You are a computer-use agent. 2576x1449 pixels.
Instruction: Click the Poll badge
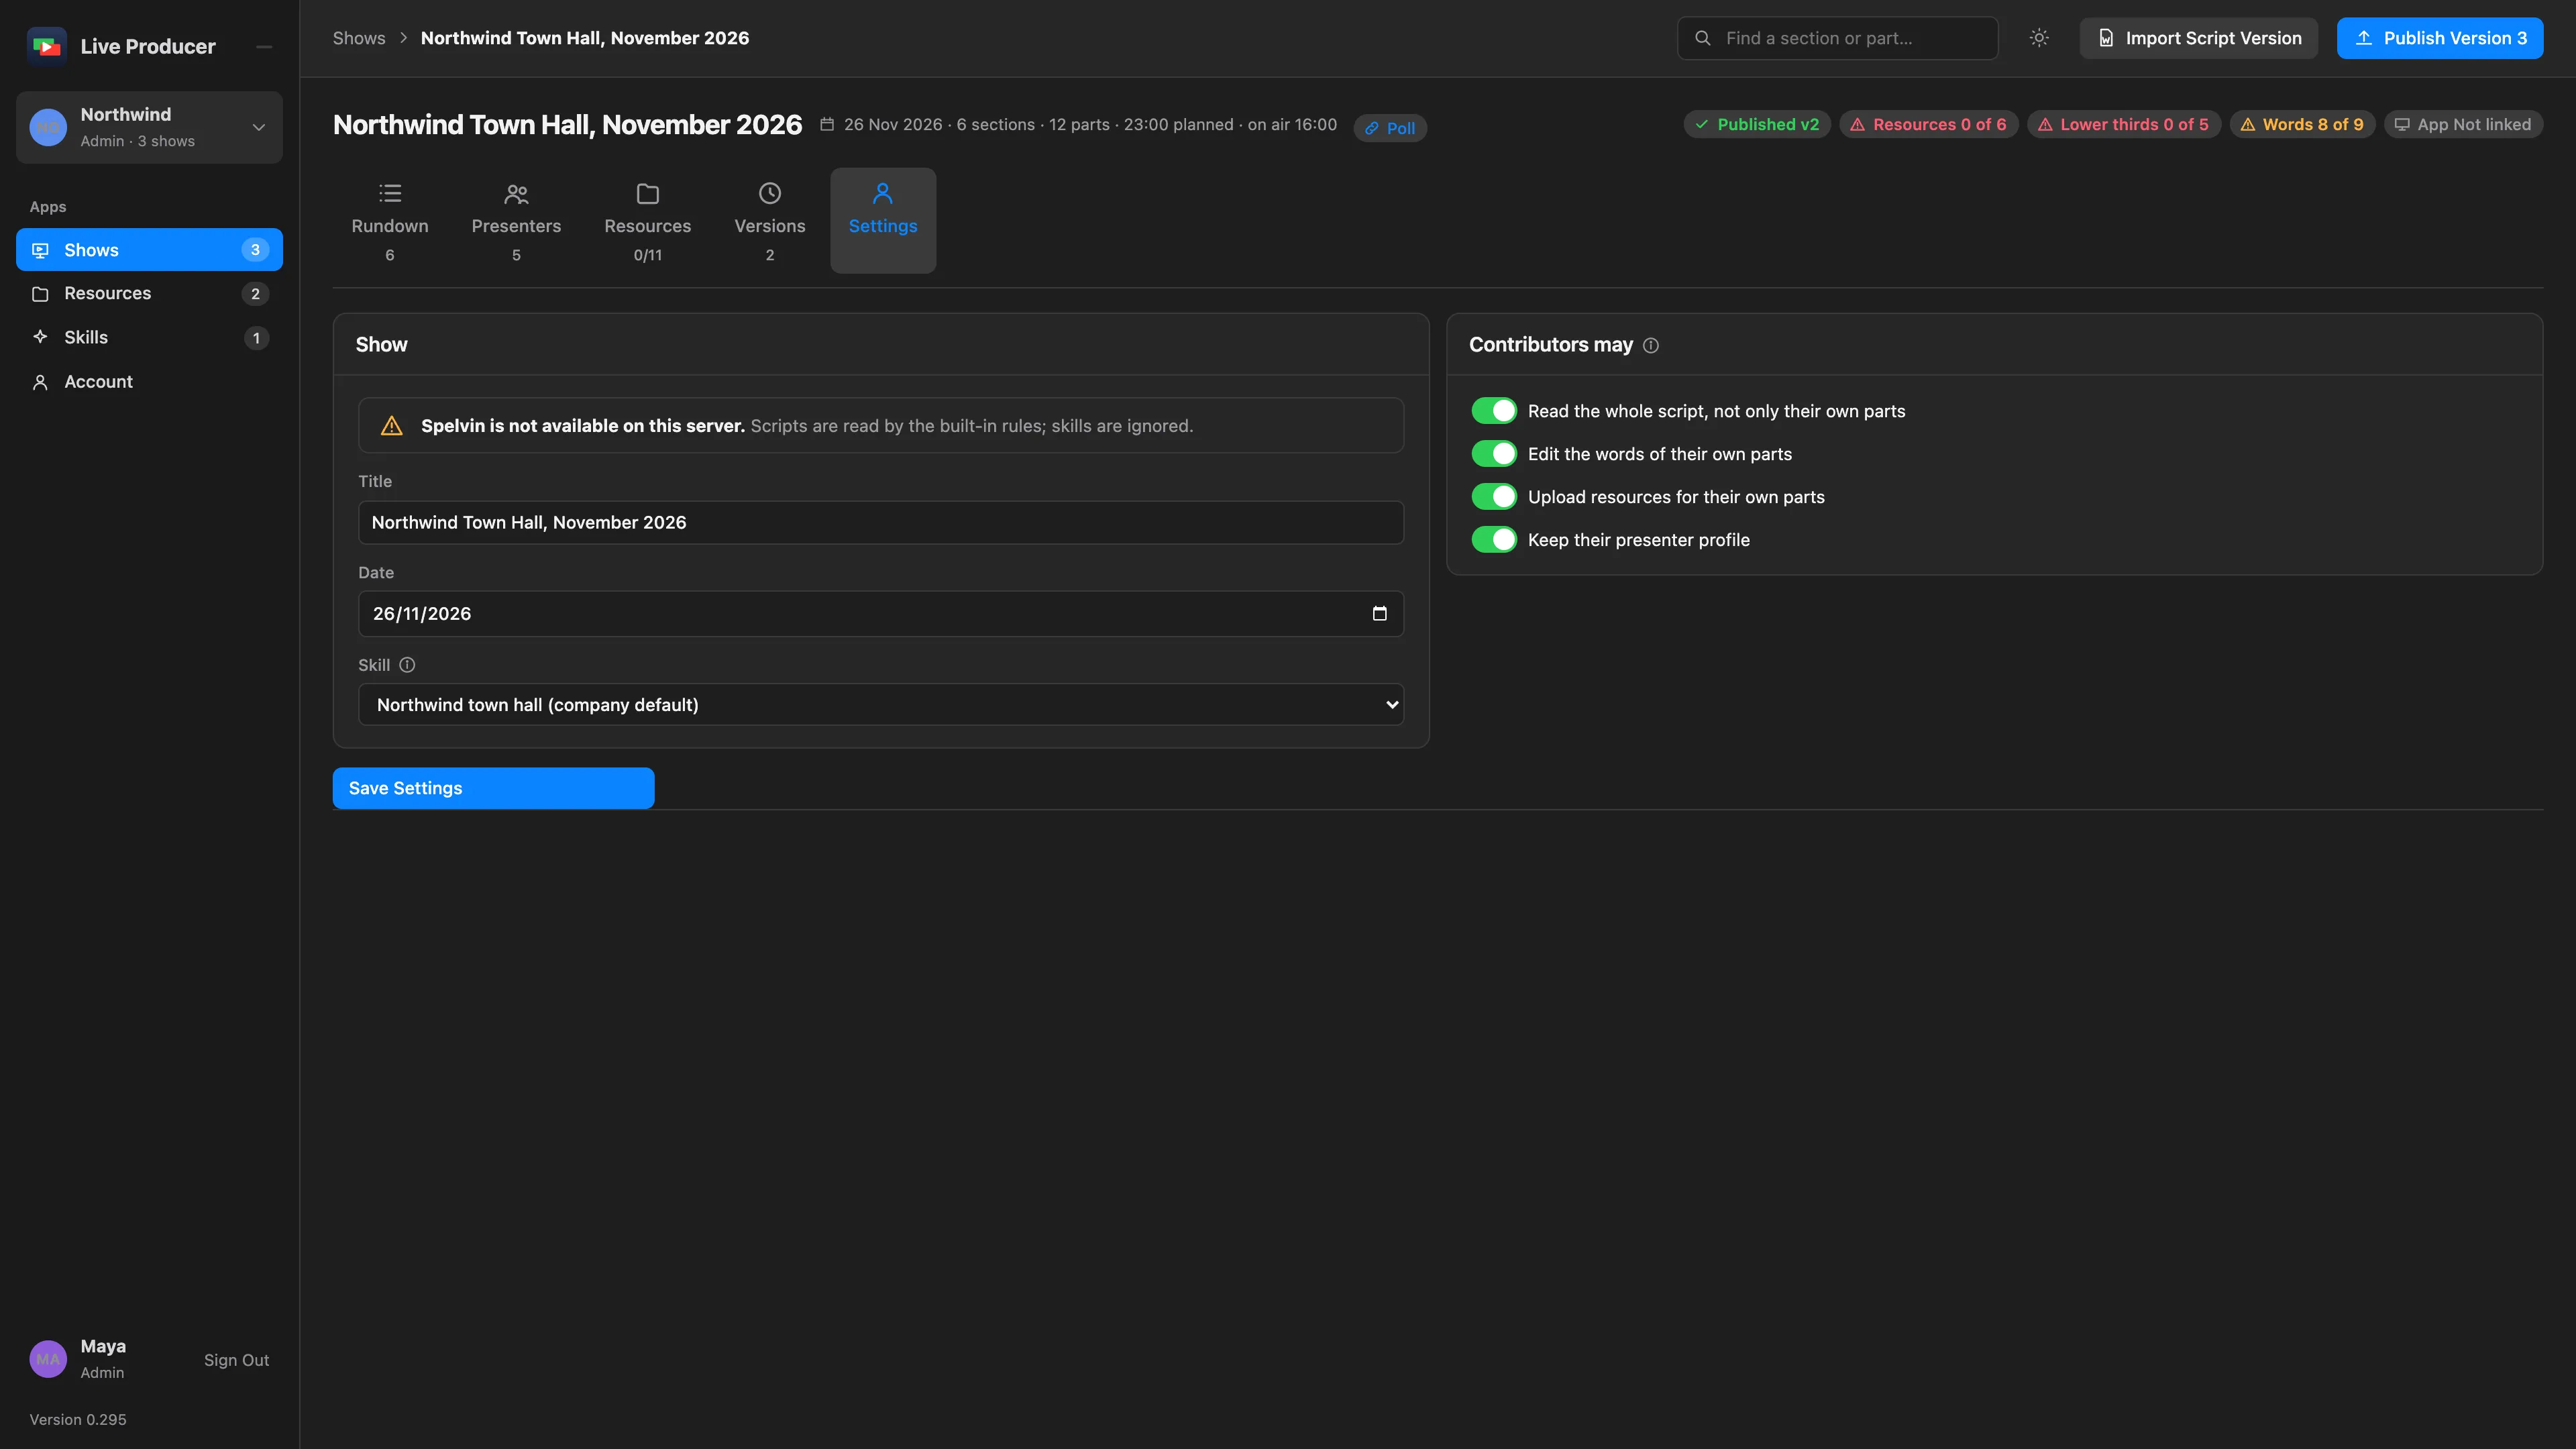click(x=1390, y=128)
